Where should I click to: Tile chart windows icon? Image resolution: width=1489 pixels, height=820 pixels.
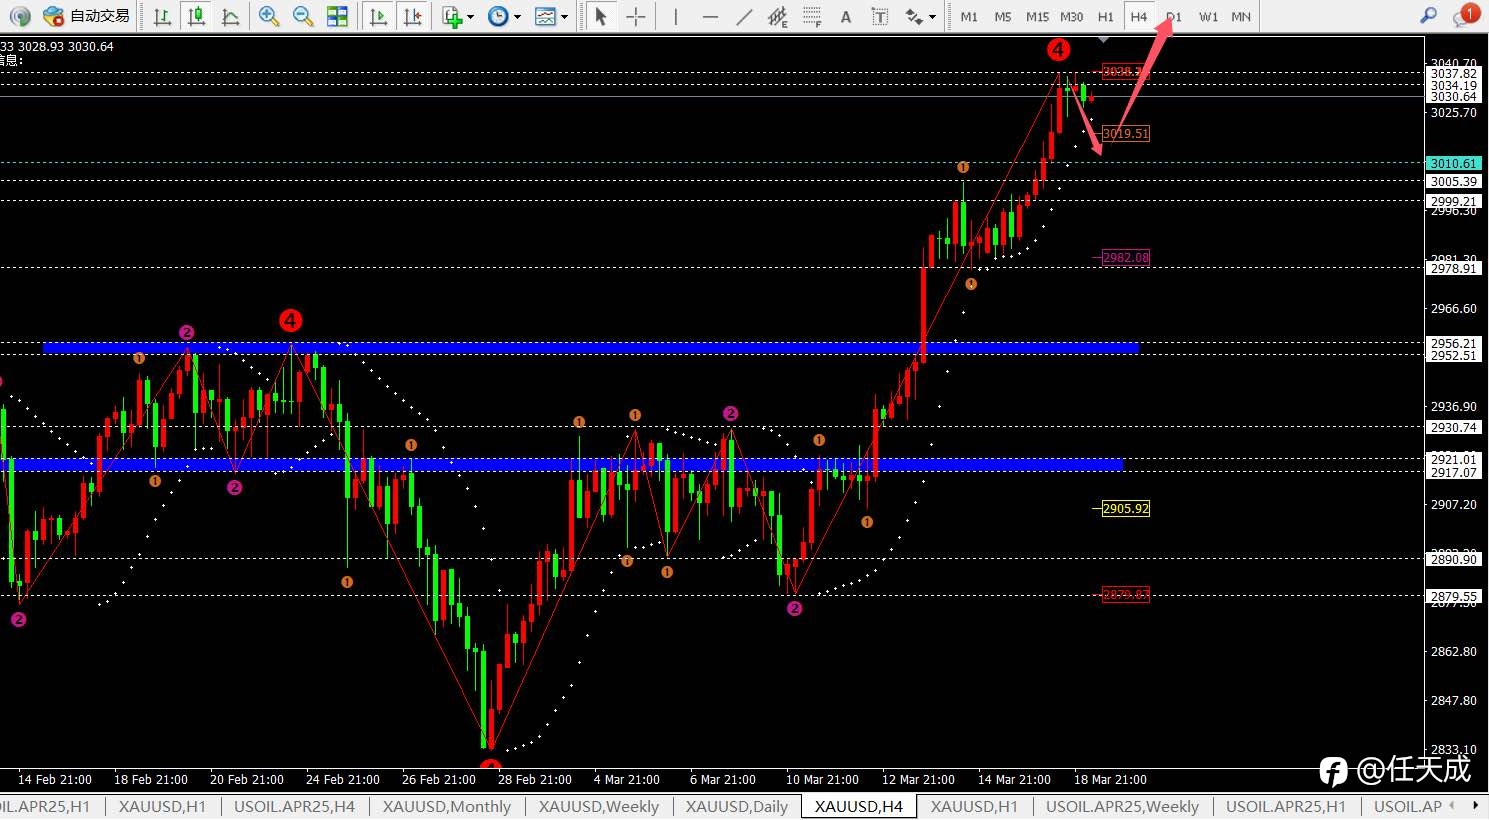[337, 16]
